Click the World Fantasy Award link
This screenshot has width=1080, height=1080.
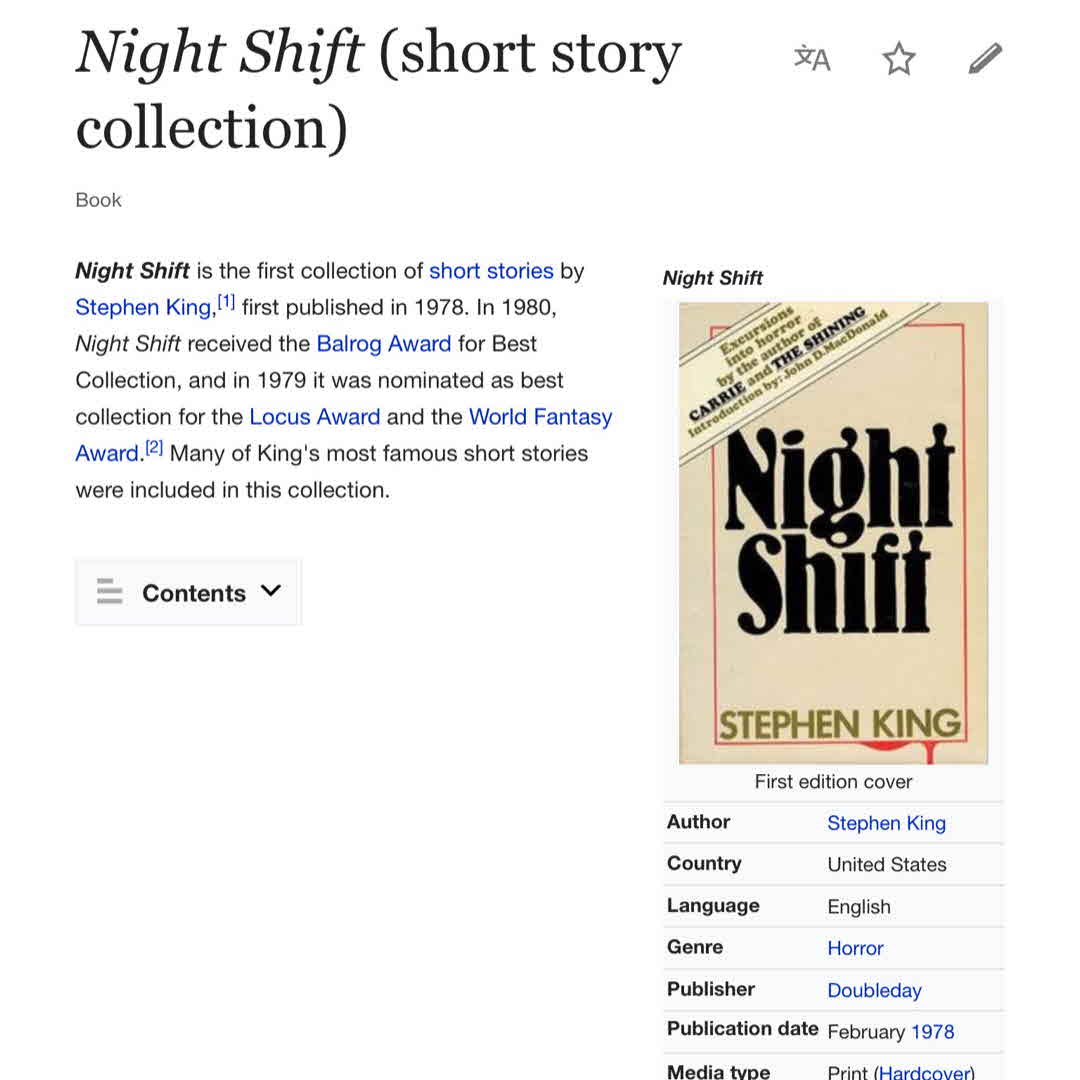point(540,417)
